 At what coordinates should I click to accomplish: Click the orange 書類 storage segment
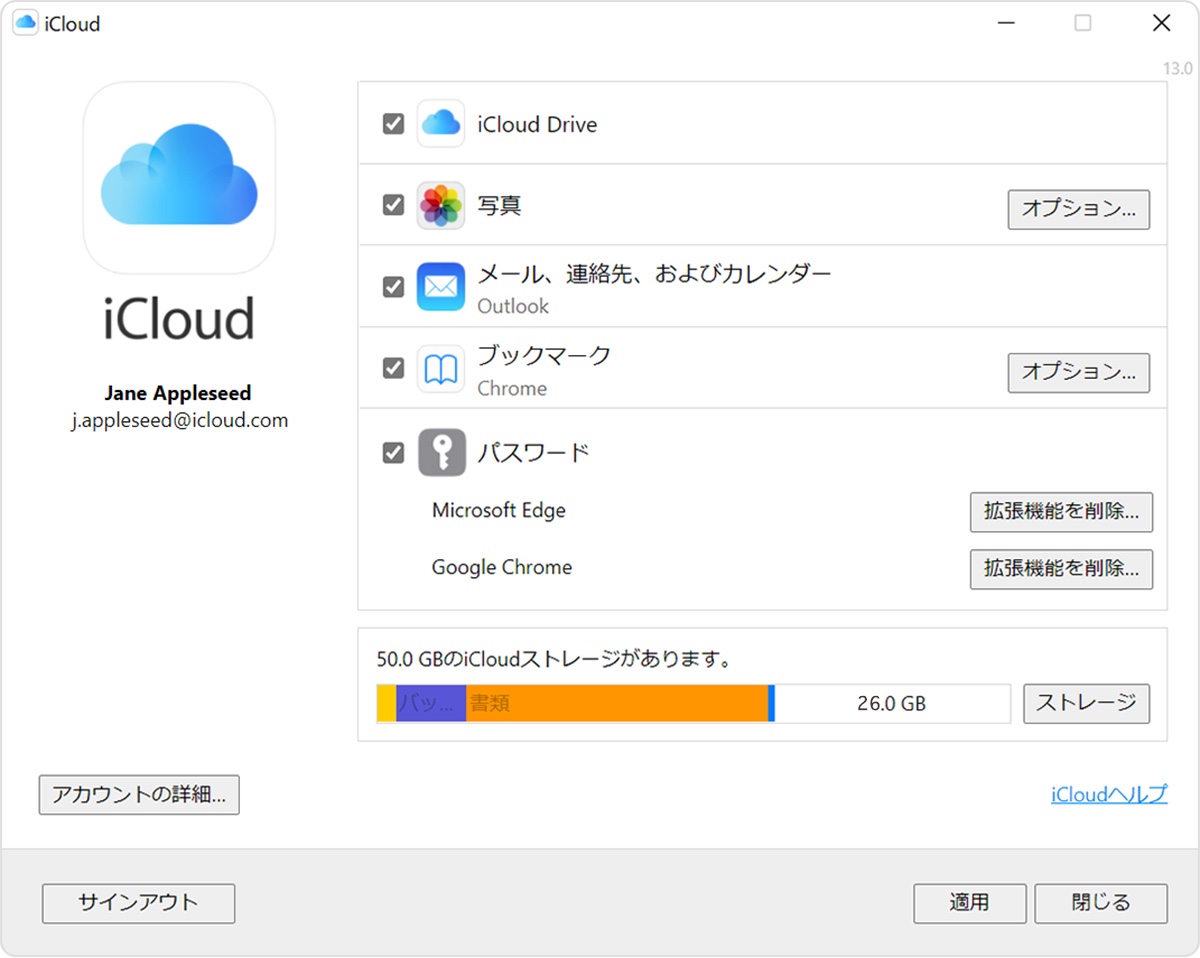617,703
